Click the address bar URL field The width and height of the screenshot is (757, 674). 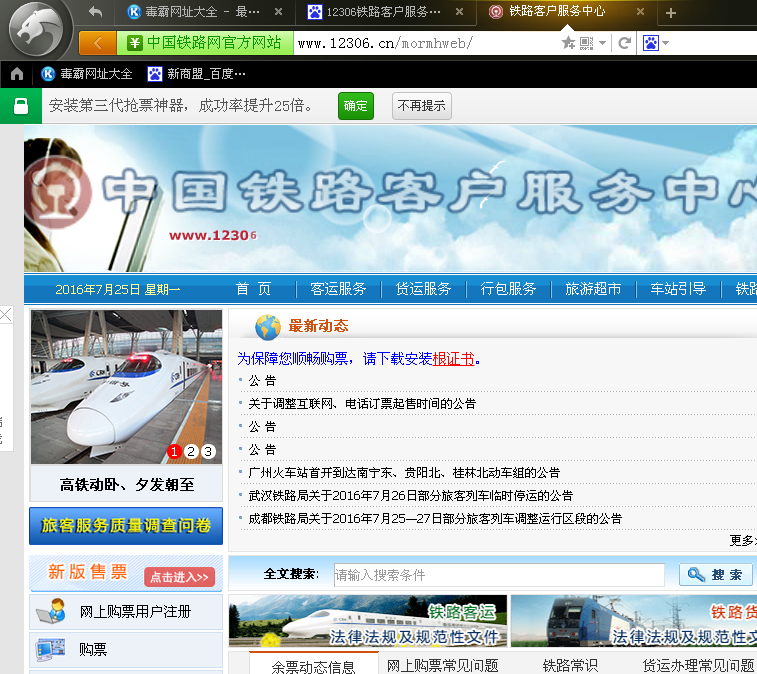click(425, 43)
